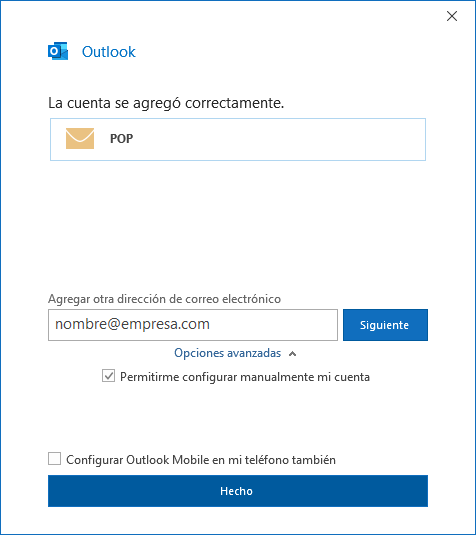Screen dimensions: 476x535
Task: Open the Opciones avanzadas link
Action: [x=228, y=353]
